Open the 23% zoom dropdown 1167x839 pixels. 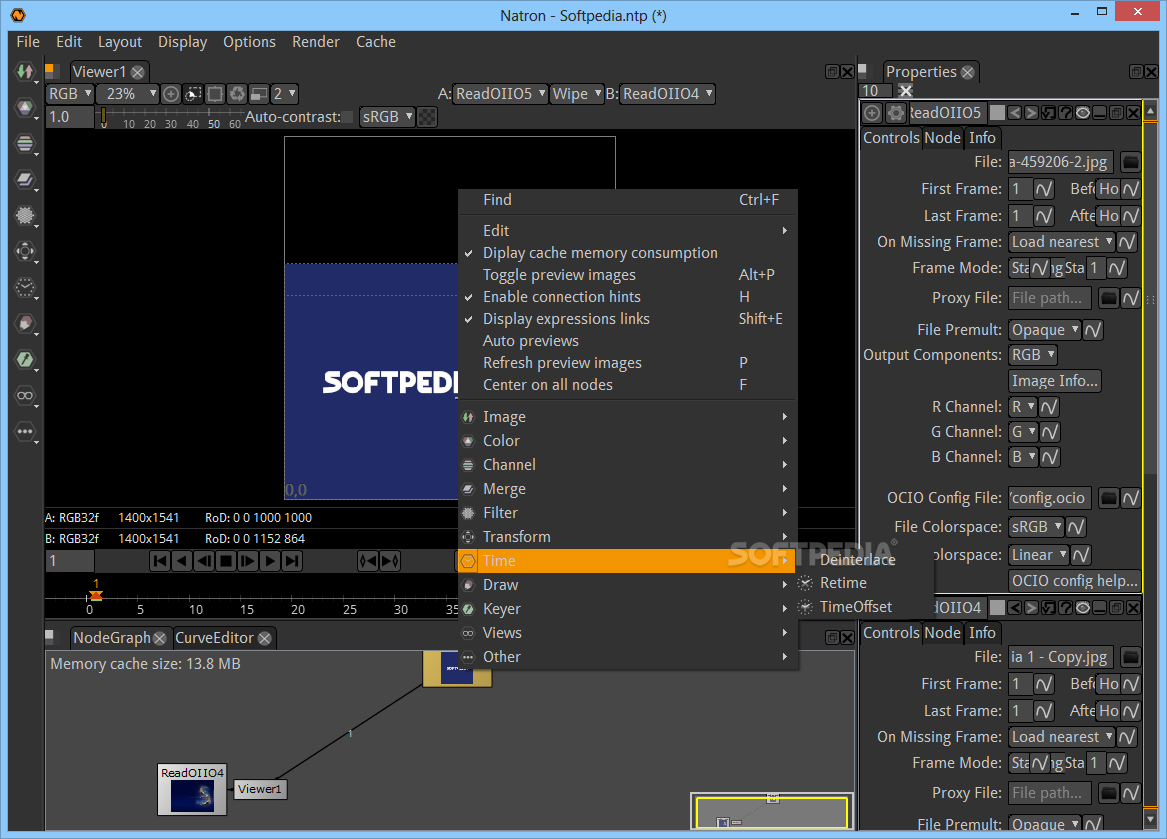128,94
